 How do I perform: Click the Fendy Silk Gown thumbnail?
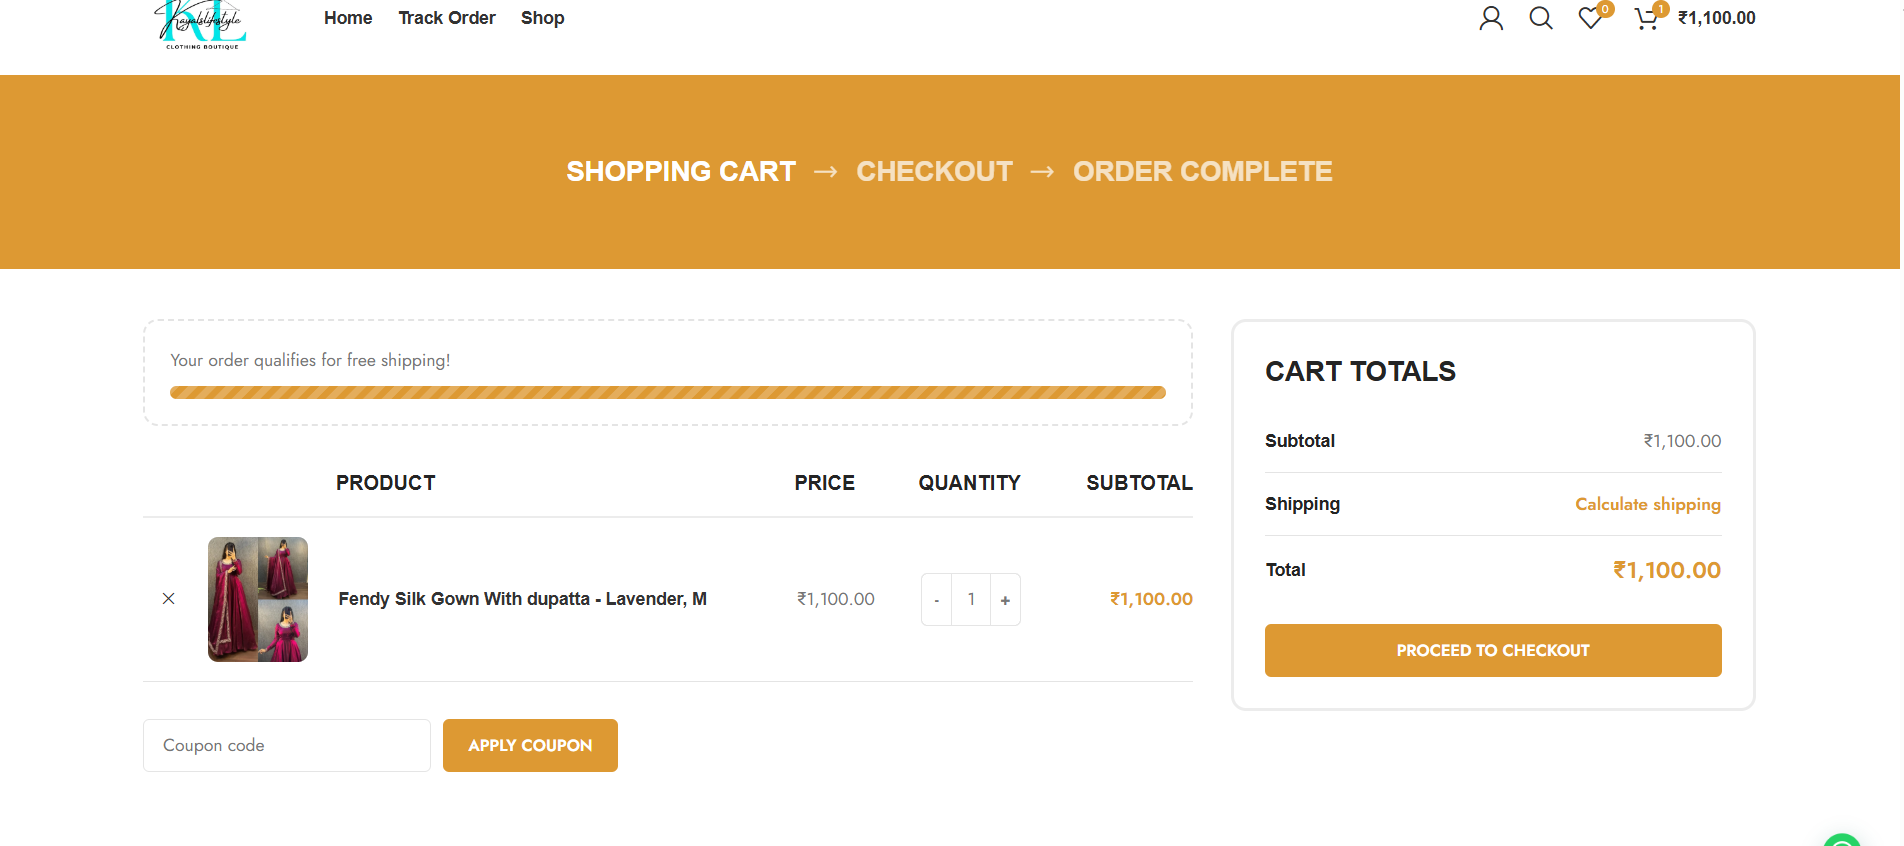coord(258,600)
